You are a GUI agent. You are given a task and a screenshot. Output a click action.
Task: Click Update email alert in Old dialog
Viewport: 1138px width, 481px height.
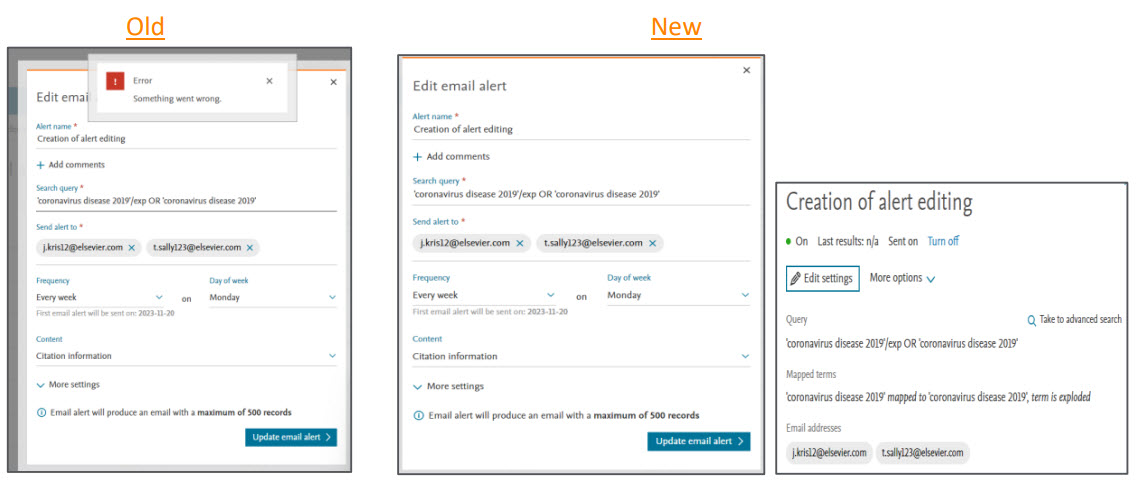(290, 437)
